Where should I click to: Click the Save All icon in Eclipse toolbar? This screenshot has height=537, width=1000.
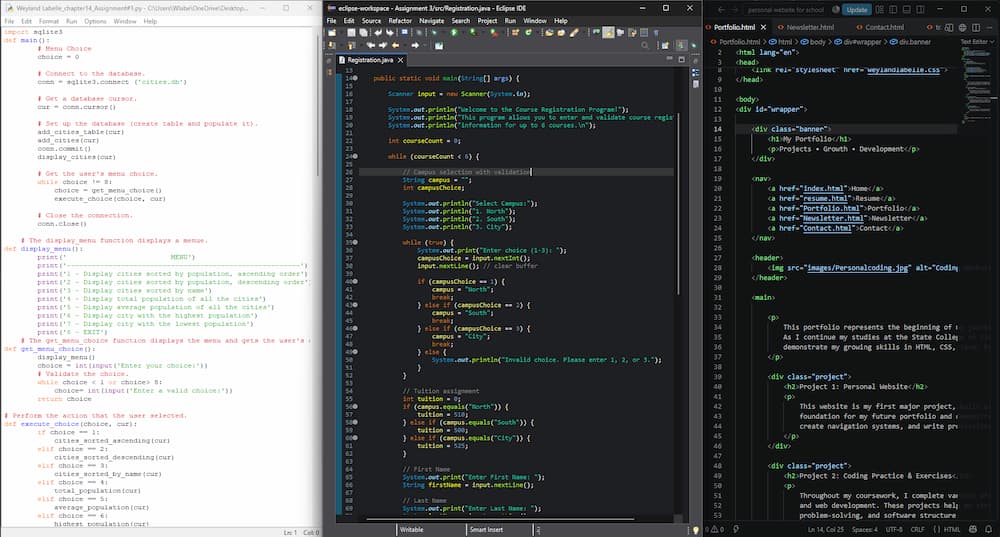(x=363, y=33)
